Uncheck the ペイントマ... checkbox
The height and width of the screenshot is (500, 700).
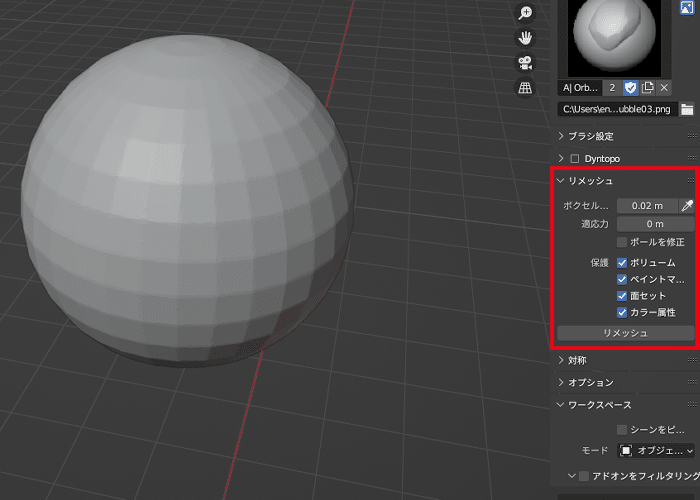(621, 279)
